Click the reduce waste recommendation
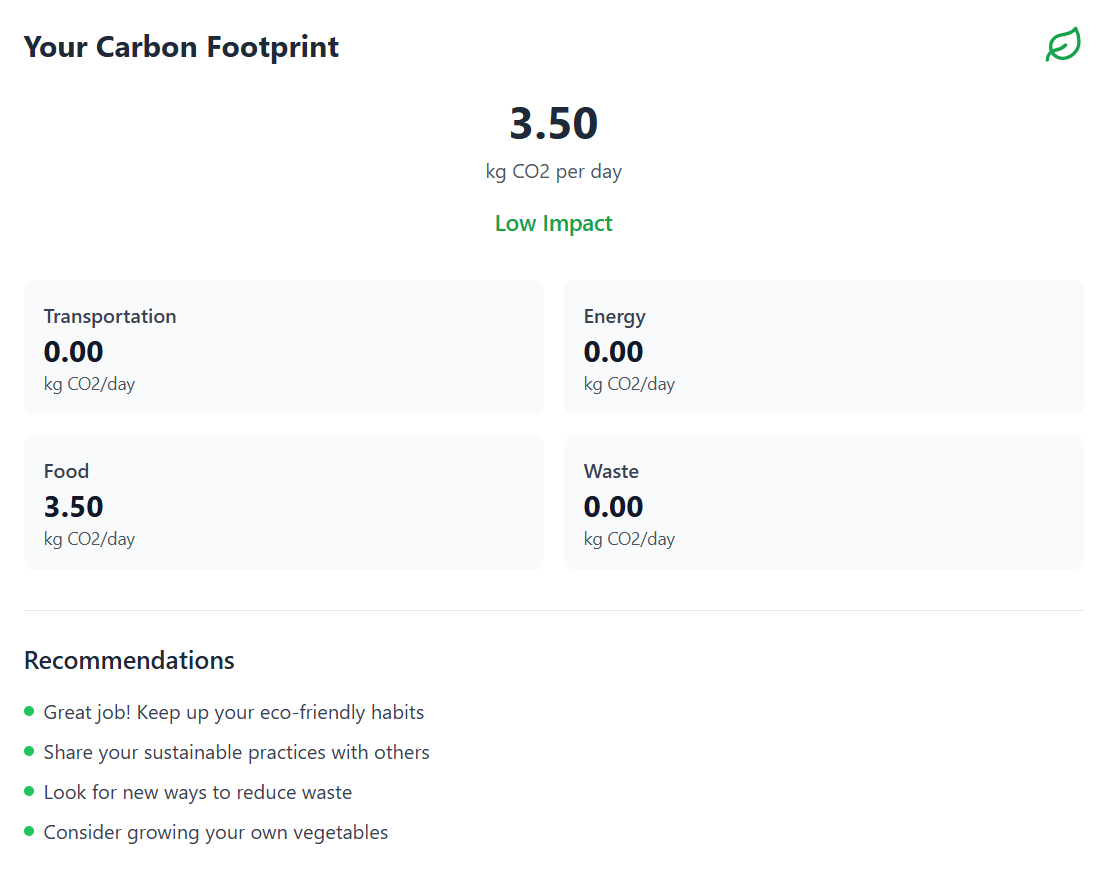The width and height of the screenshot is (1107, 870). pyautogui.click(x=198, y=792)
